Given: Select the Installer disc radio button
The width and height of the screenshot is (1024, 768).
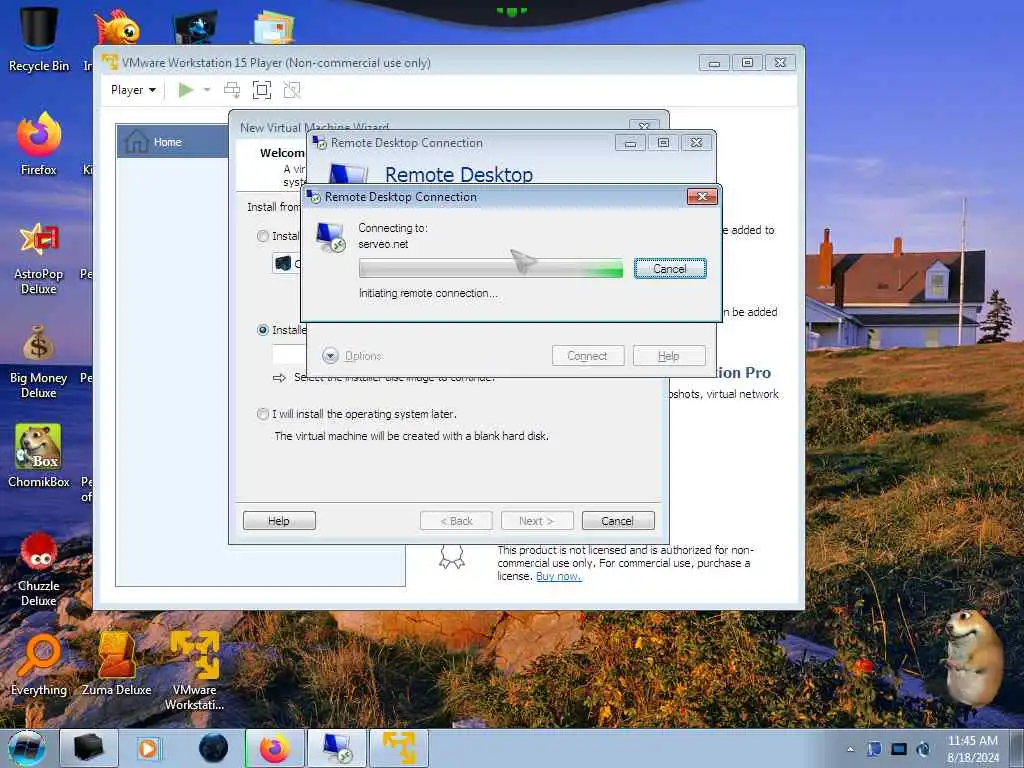Looking at the screenshot, I should (263, 236).
